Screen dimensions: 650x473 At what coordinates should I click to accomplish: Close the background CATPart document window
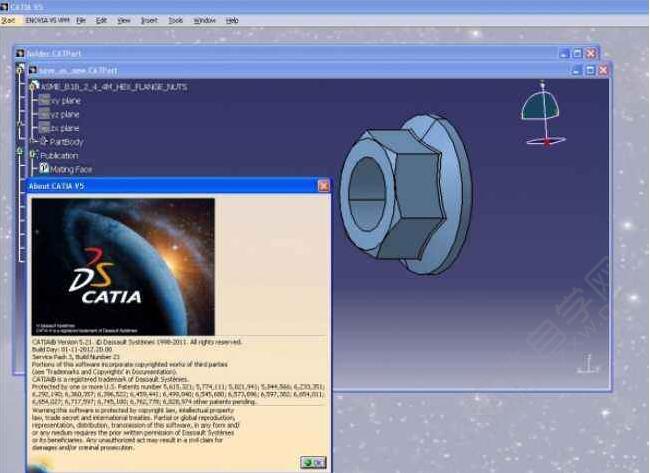(591, 53)
